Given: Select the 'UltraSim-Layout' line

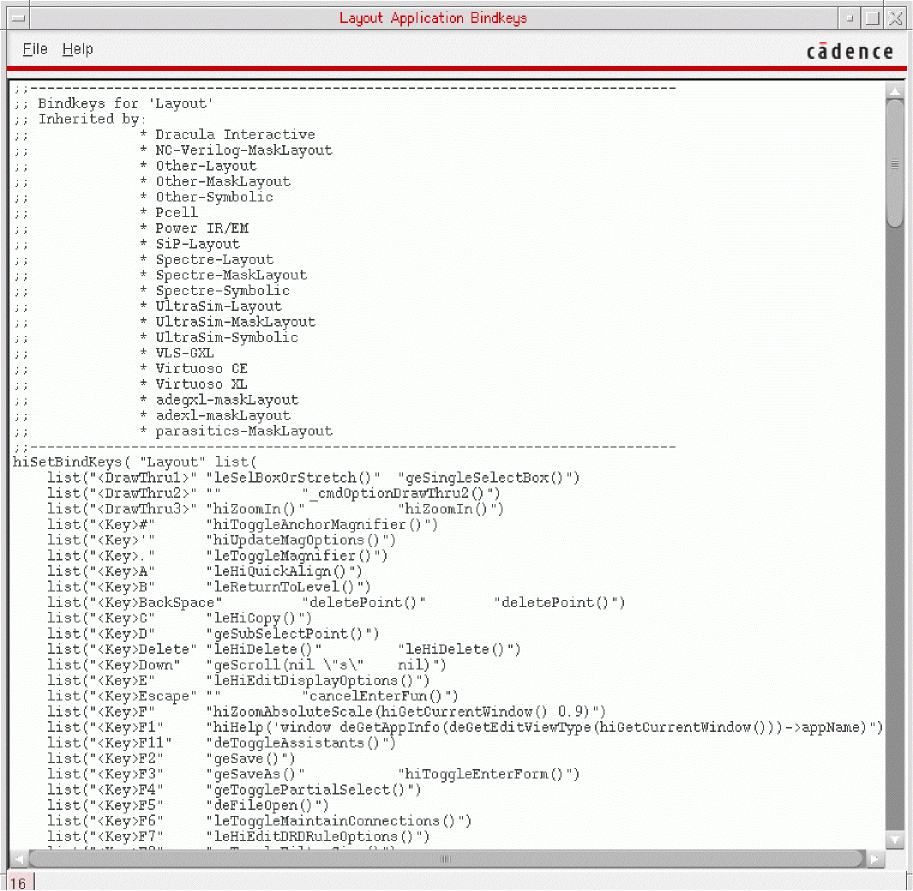Looking at the screenshot, I should click(x=211, y=306).
